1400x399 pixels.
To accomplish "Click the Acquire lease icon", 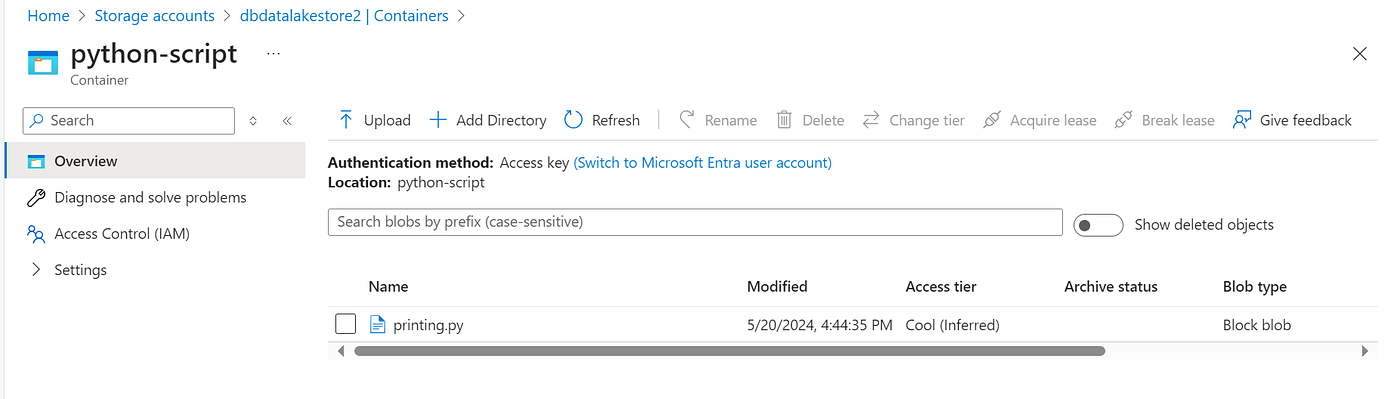I will tap(991, 120).
